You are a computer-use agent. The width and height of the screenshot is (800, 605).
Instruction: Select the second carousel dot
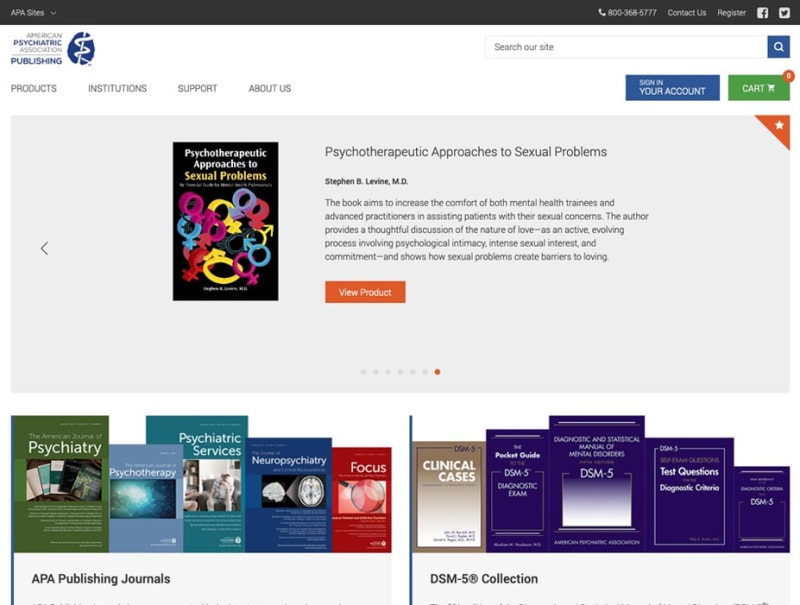376,372
